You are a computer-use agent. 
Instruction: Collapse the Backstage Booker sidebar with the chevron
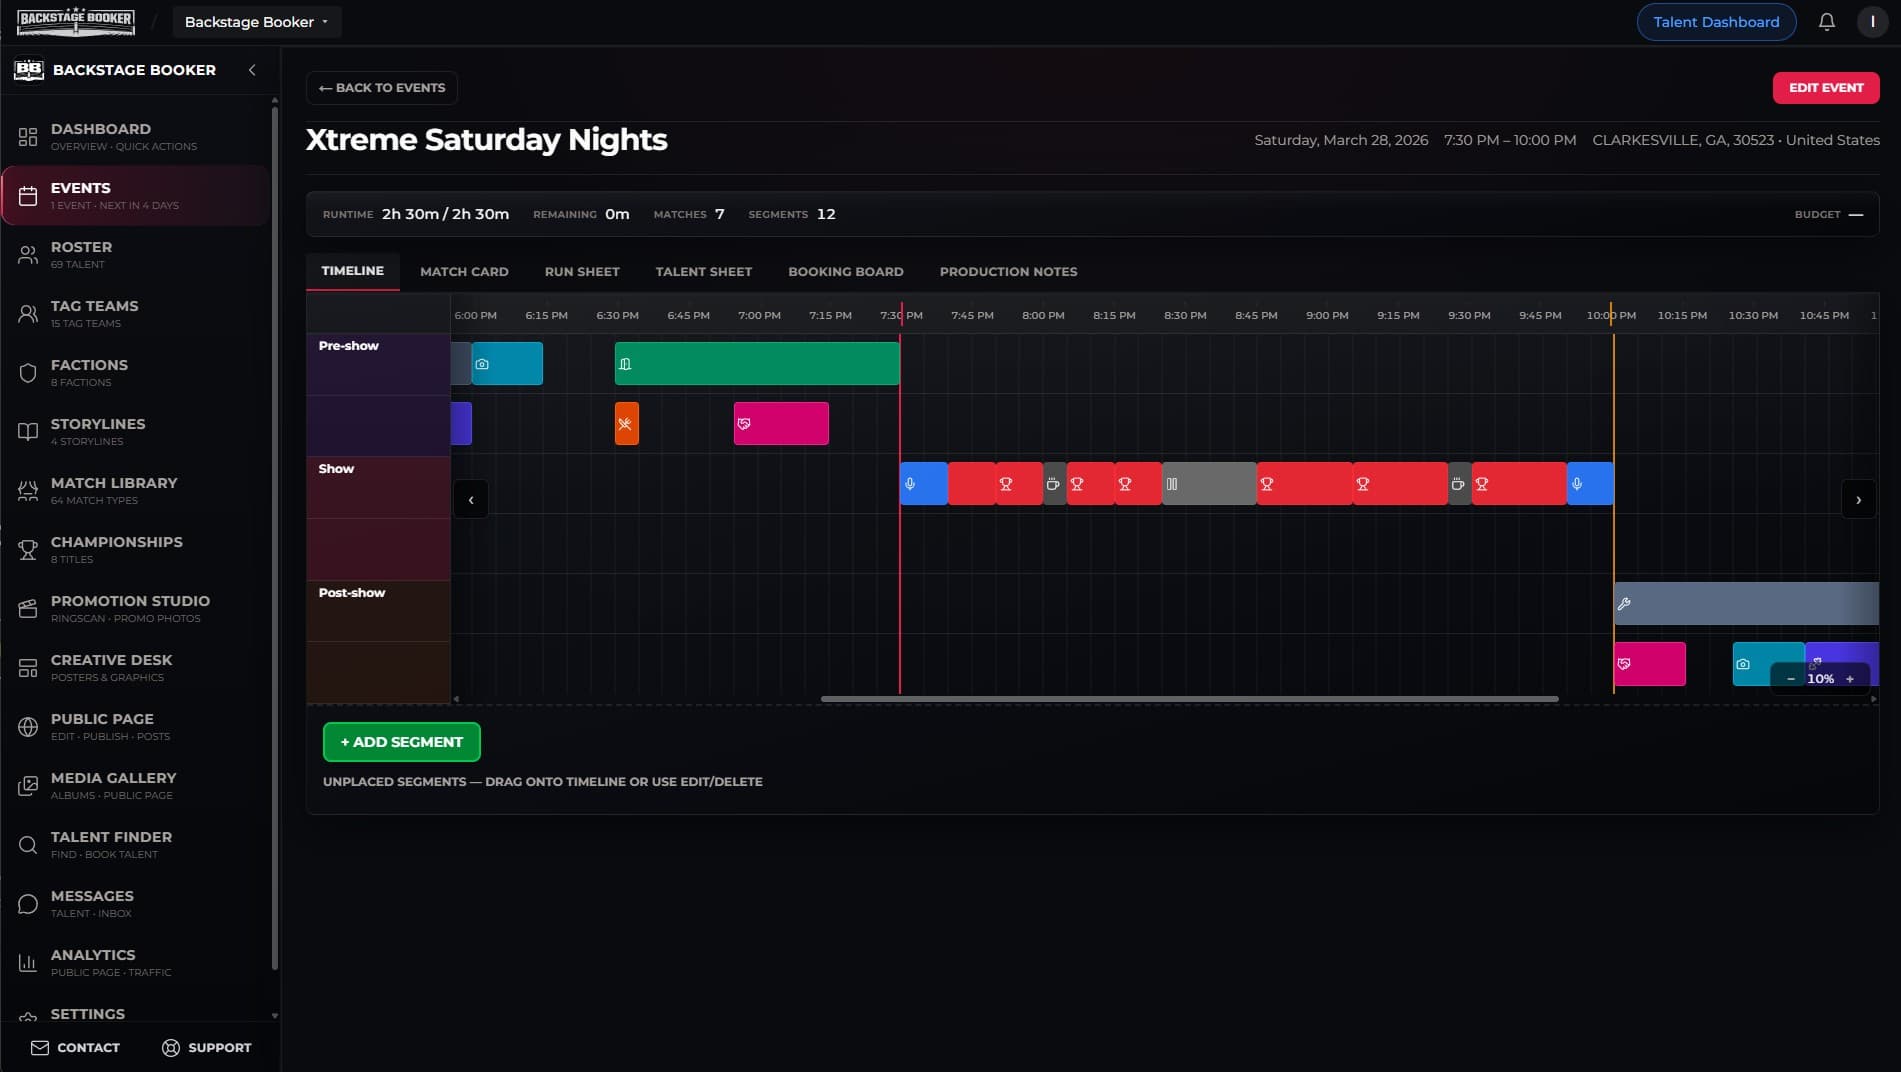coord(252,70)
